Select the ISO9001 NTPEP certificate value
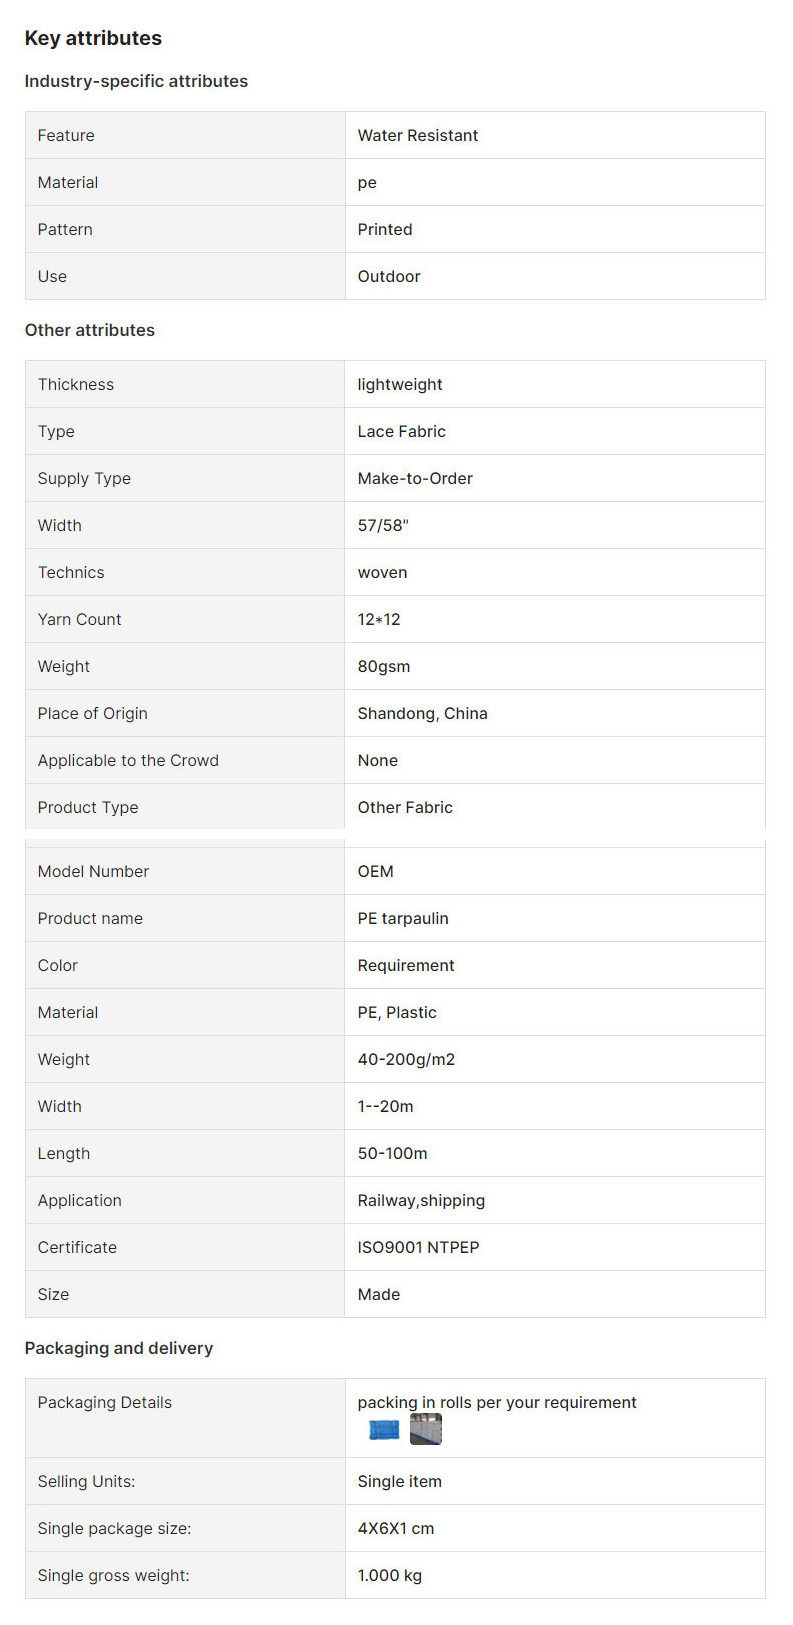793x1625 pixels. tap(419, 1248)
